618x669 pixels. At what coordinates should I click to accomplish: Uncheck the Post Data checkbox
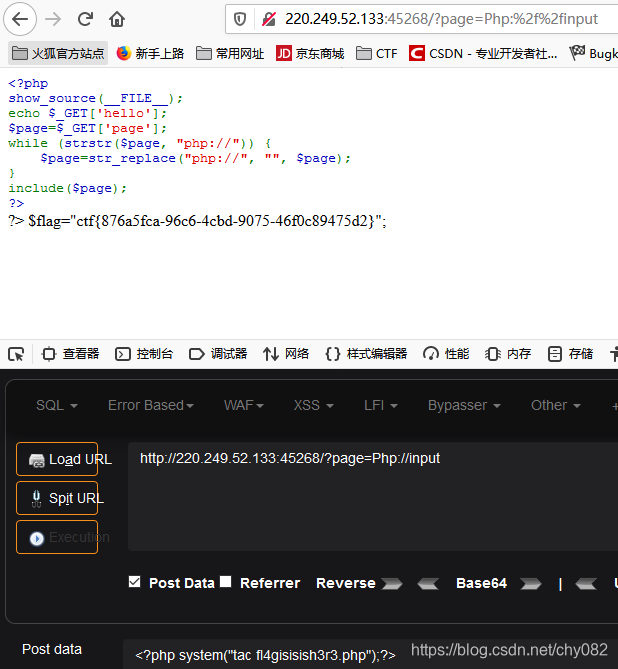pyautogui.click(x=134, y=582)
